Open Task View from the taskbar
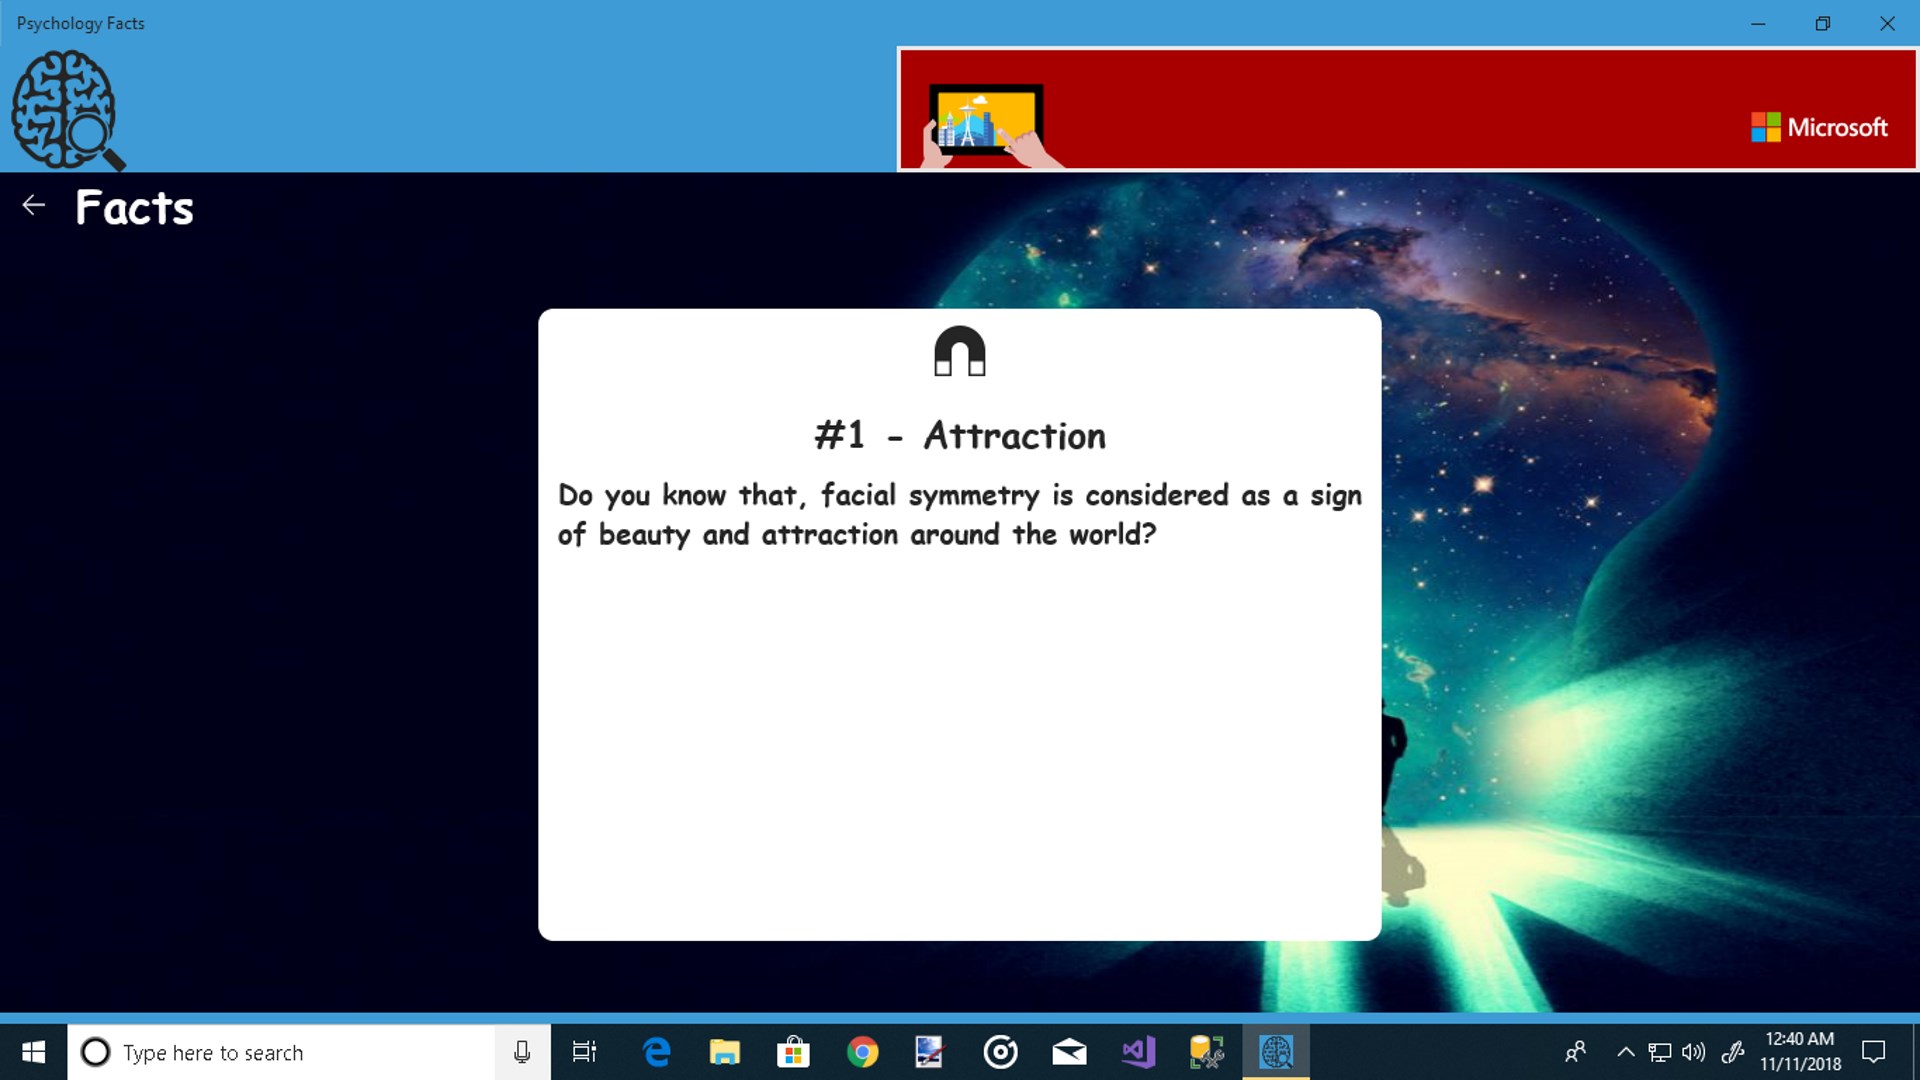1920x1080 pixels. 584,1052
